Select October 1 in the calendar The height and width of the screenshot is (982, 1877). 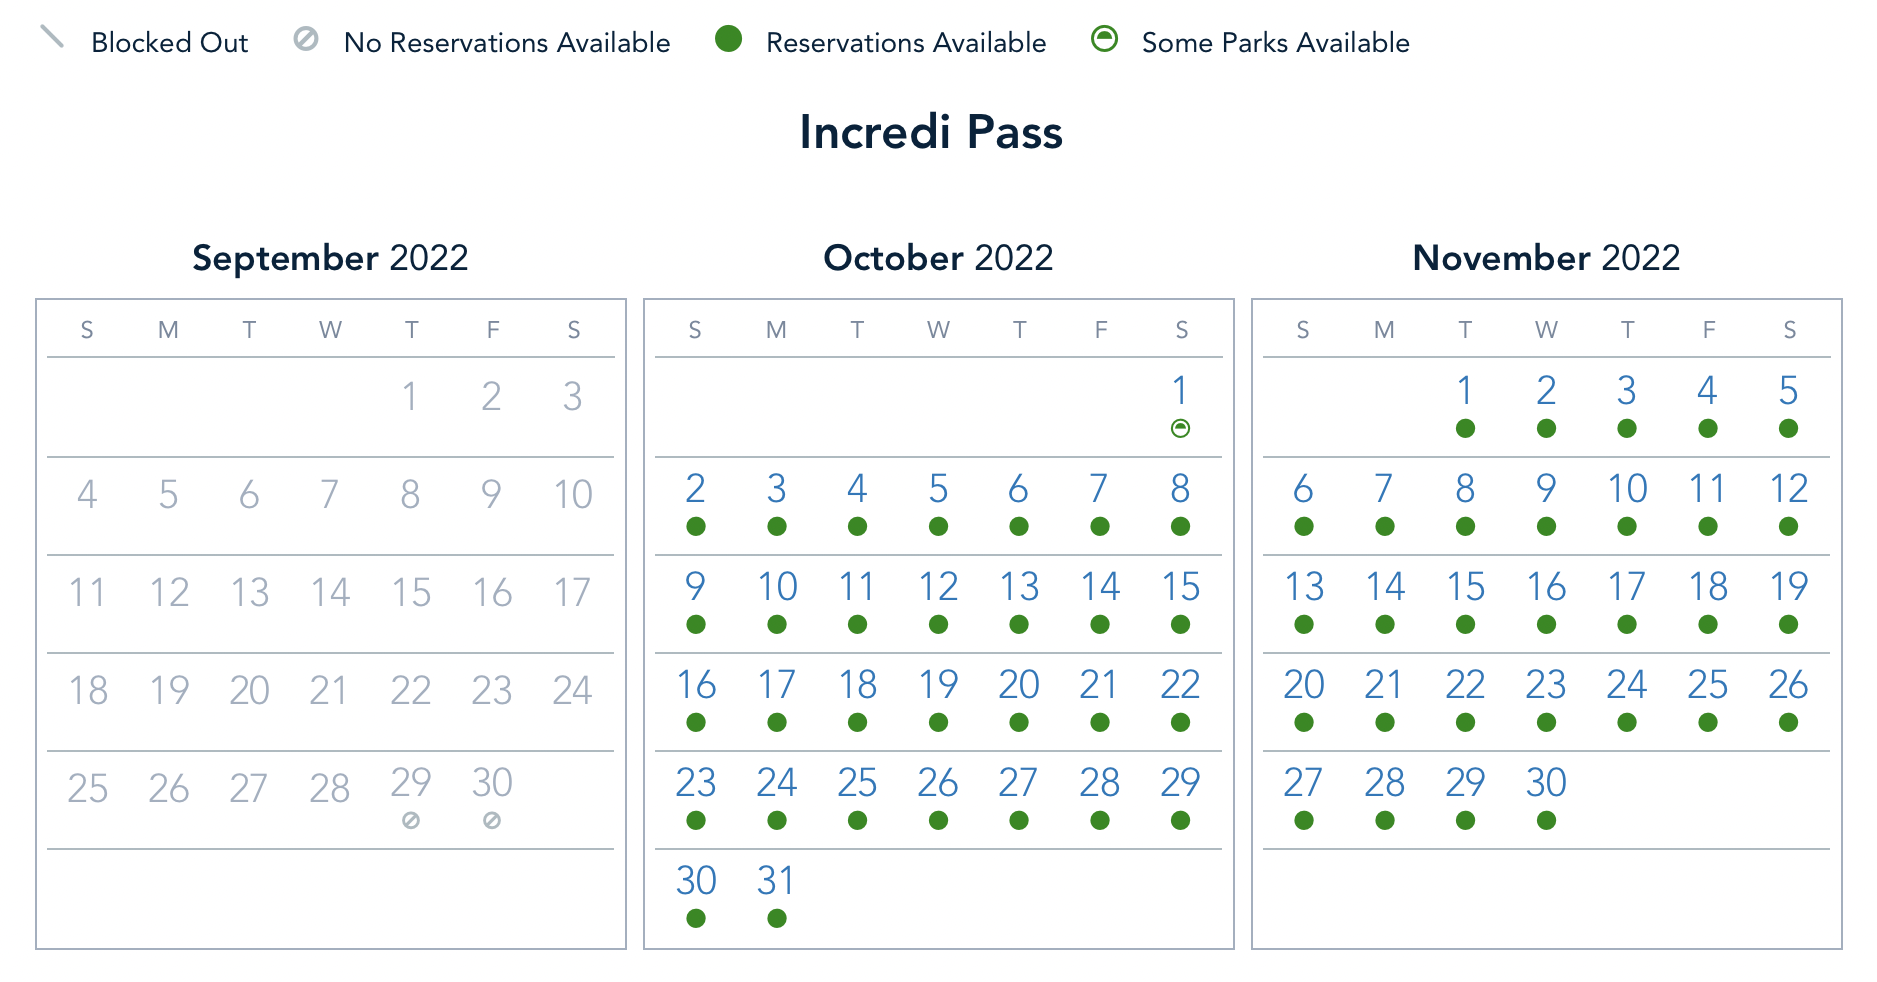point(1180,391)
